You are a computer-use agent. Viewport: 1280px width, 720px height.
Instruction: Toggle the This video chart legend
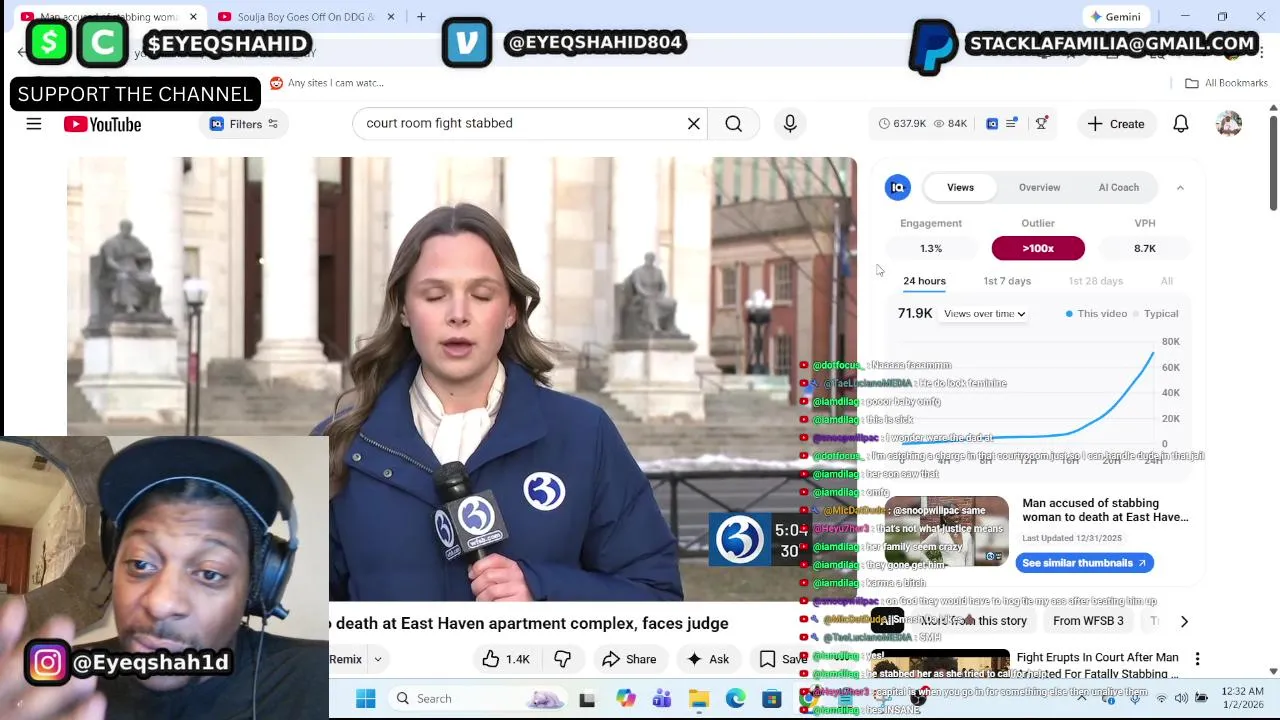pos(1096,314)
